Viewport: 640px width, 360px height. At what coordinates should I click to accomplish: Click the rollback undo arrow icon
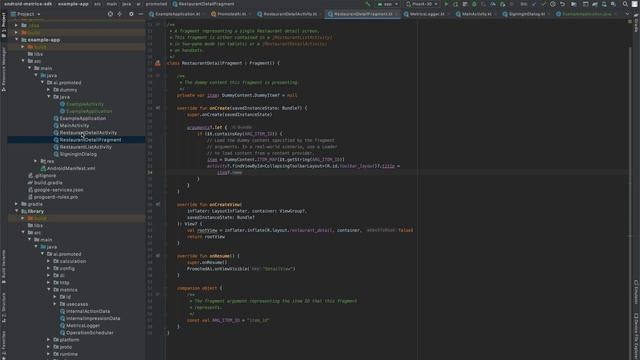click(562, 4)
